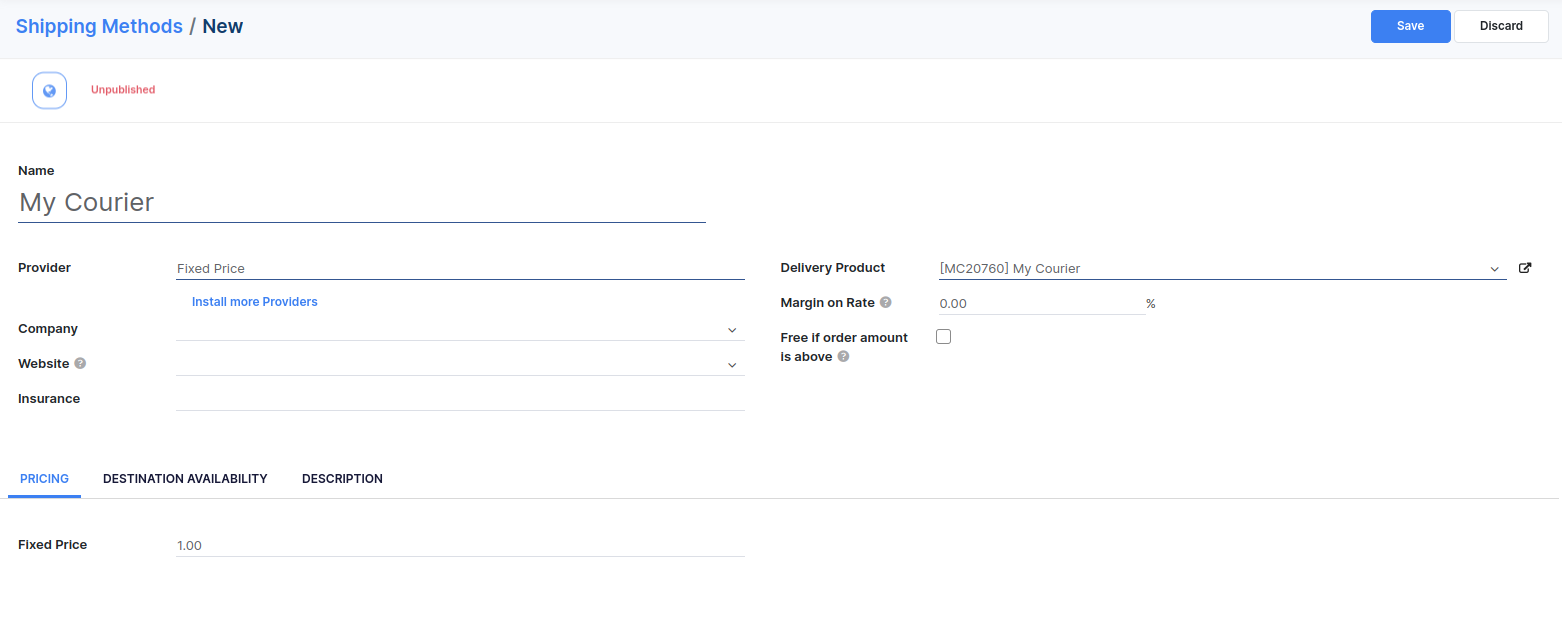
Task: Follow the Install more Providers link
Action: [x=254, y=302]
